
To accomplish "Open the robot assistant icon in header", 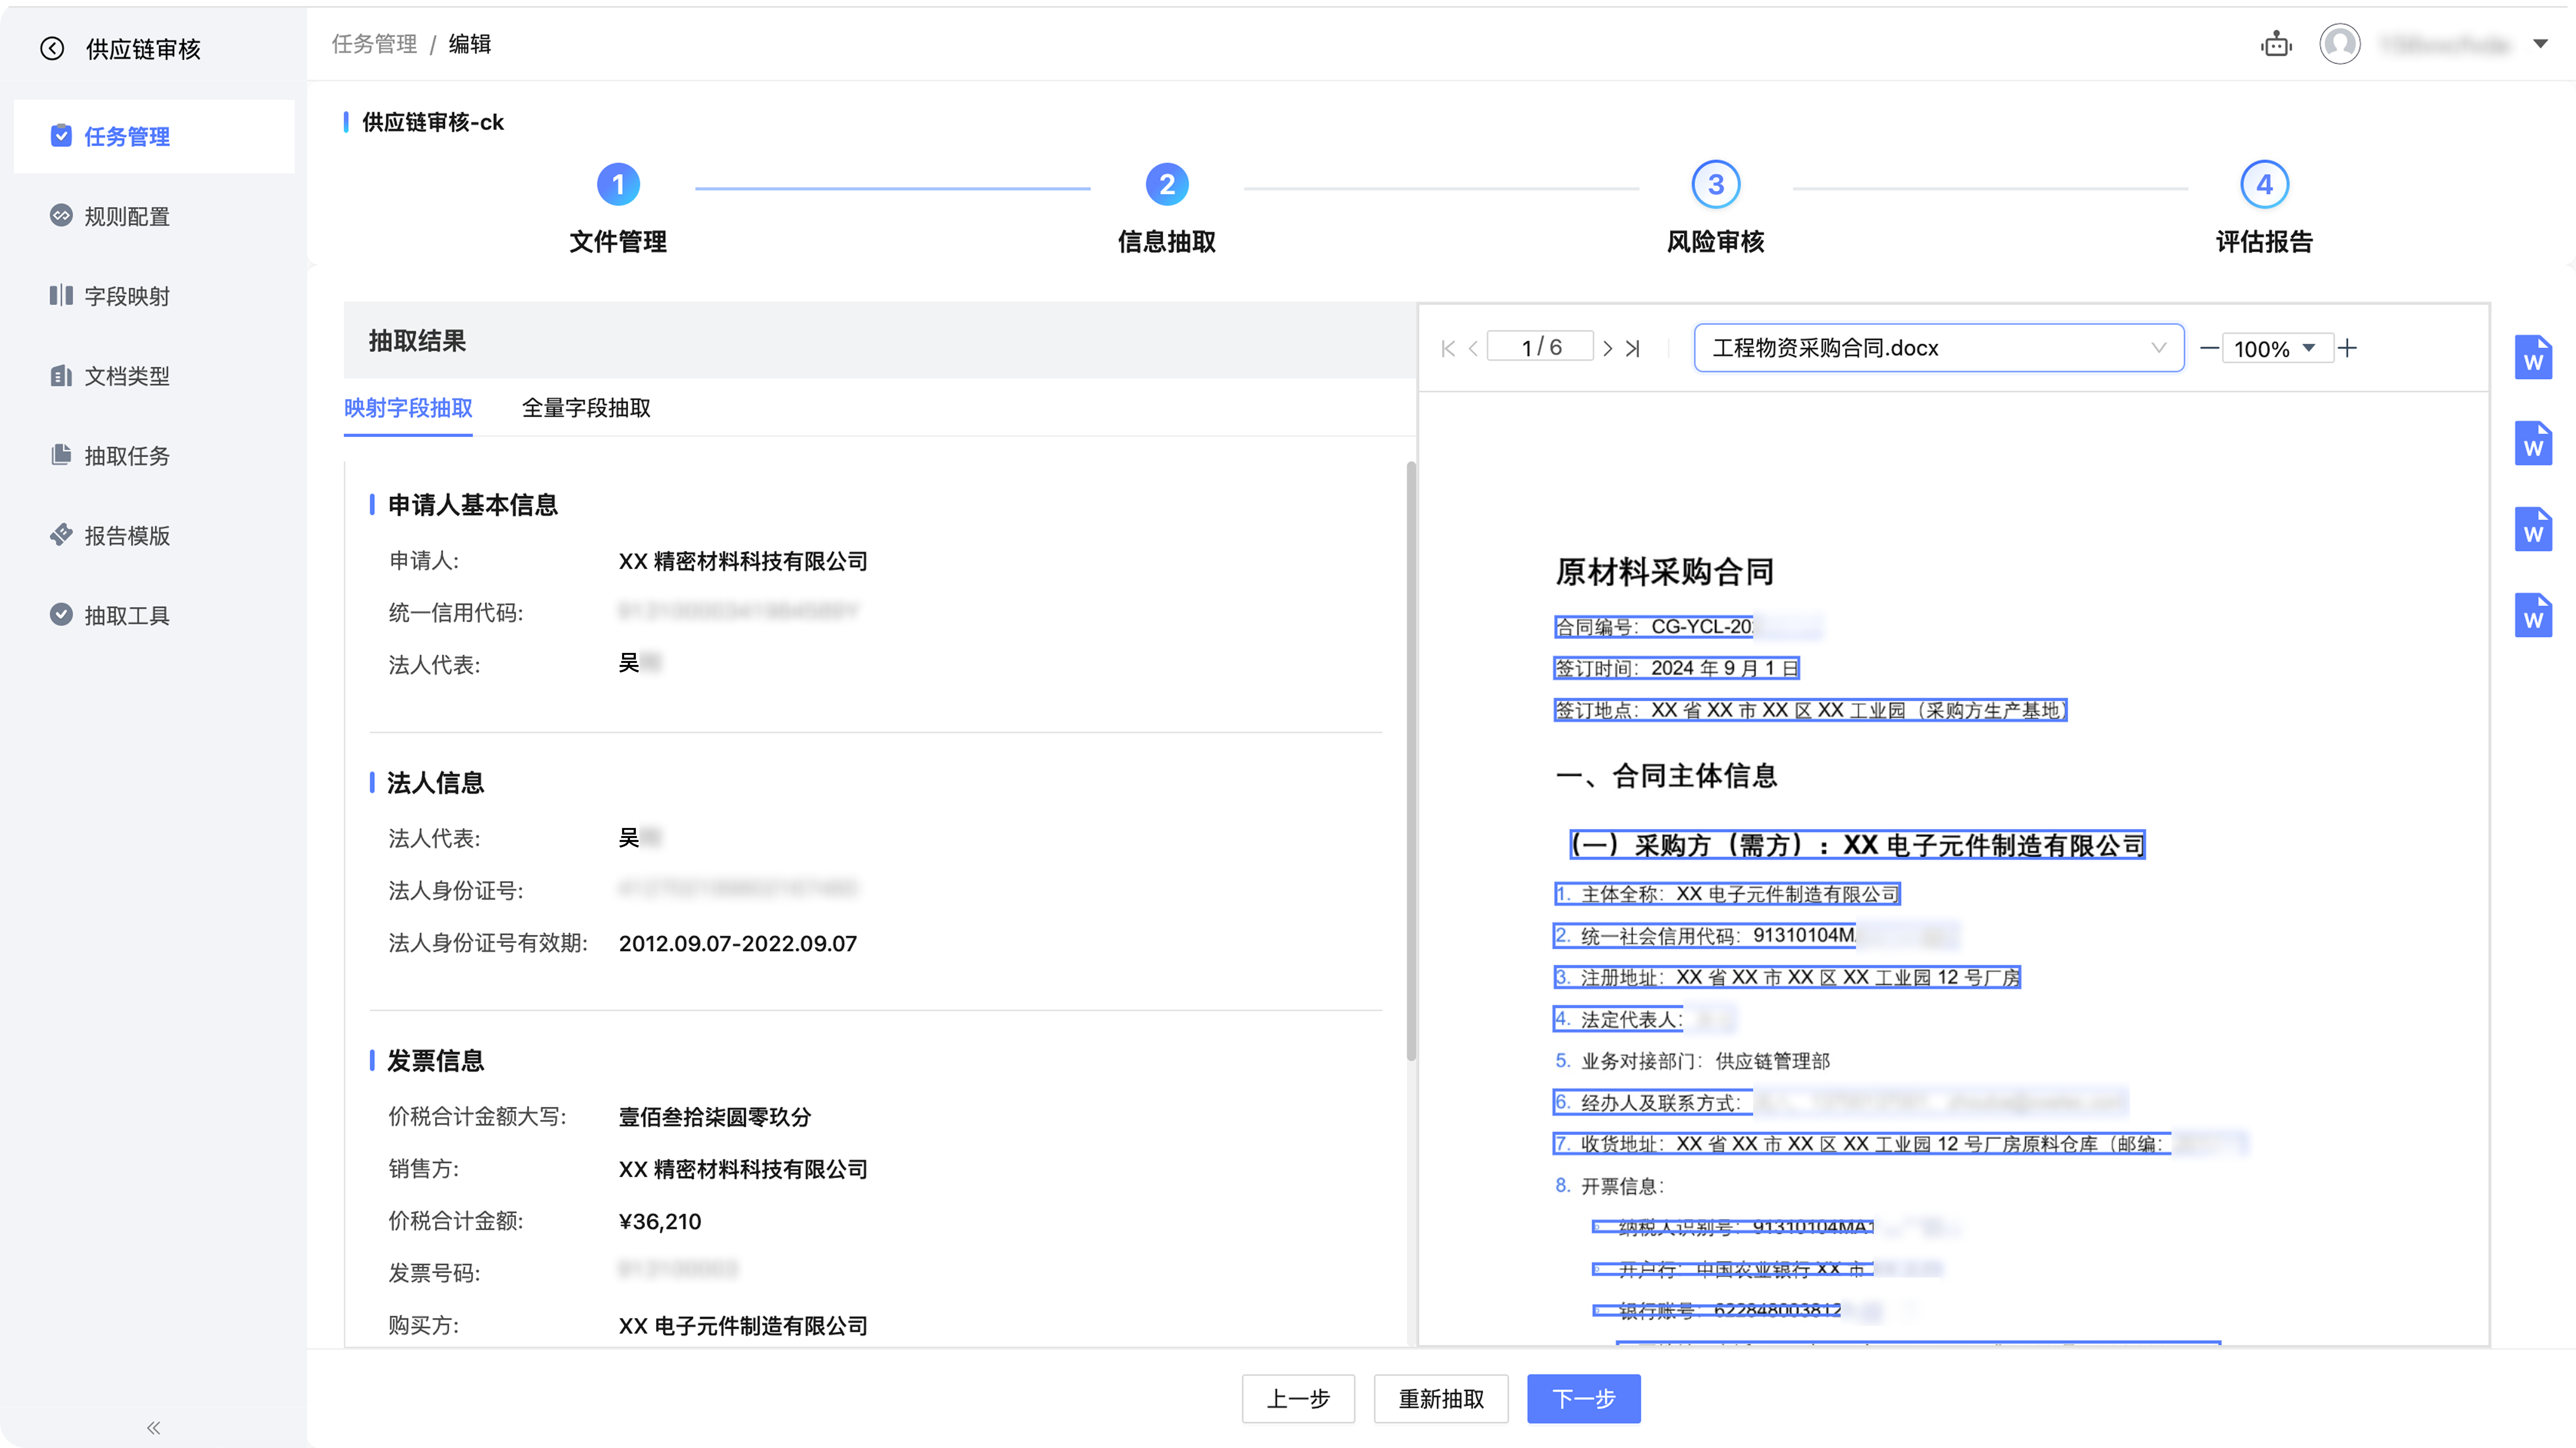I will (x=2276, y=44).
